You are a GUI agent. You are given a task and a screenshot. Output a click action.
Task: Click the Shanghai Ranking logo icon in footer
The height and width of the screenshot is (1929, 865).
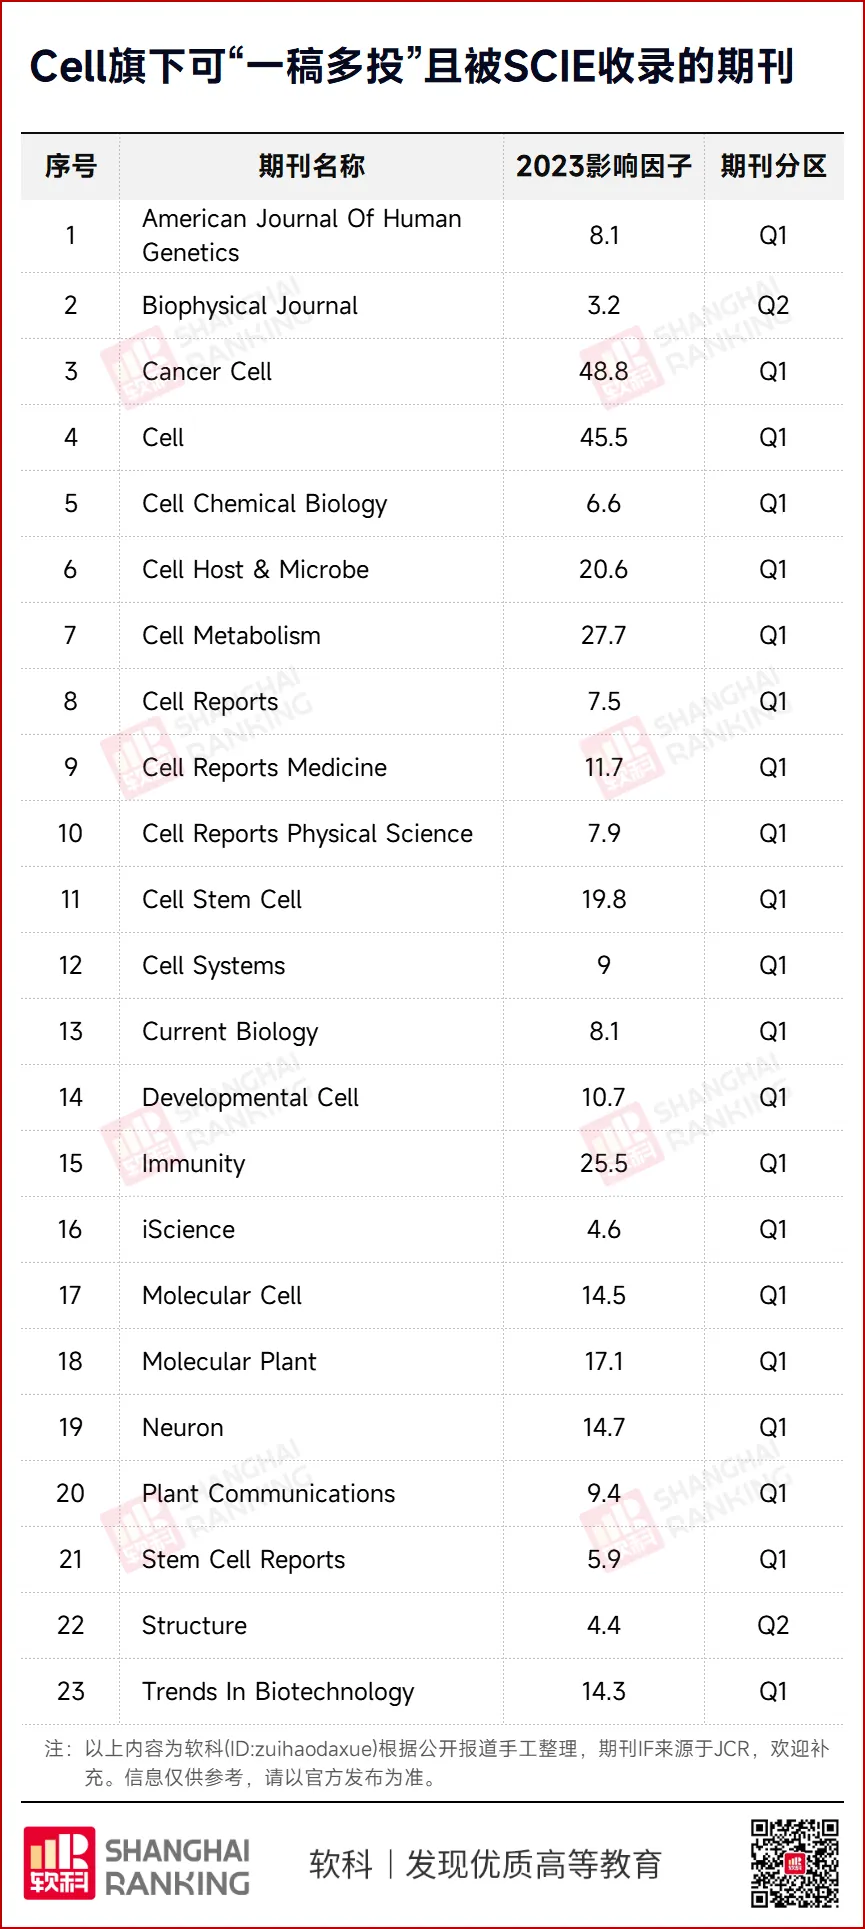point(60,1863)
